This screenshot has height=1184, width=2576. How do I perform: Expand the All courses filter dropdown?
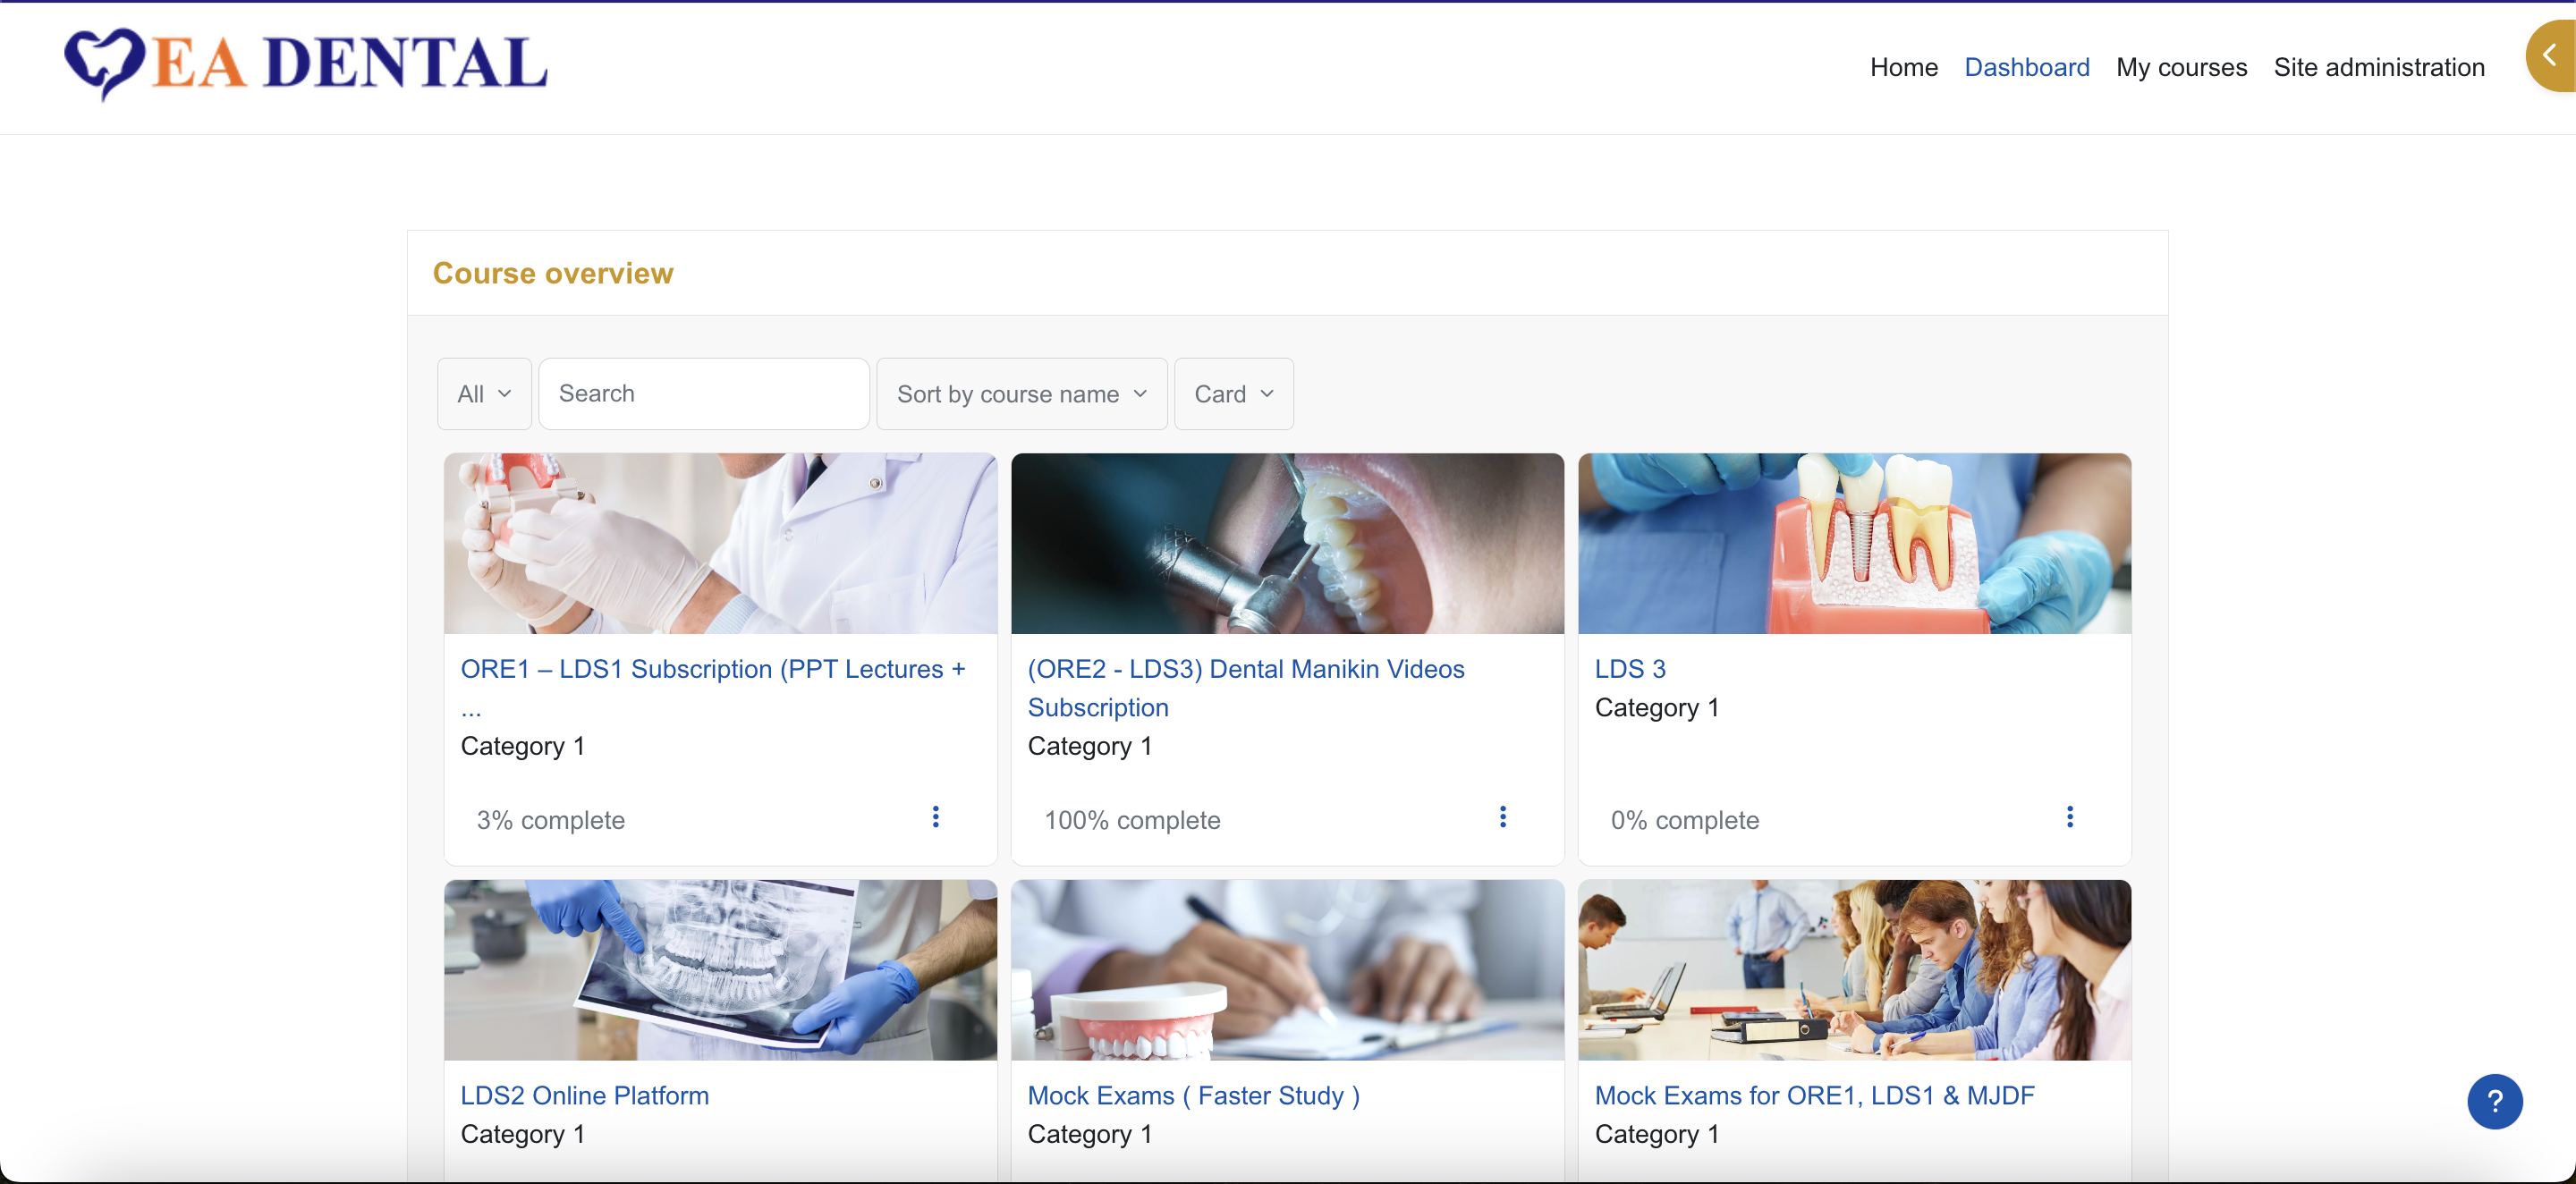(484, 394)
